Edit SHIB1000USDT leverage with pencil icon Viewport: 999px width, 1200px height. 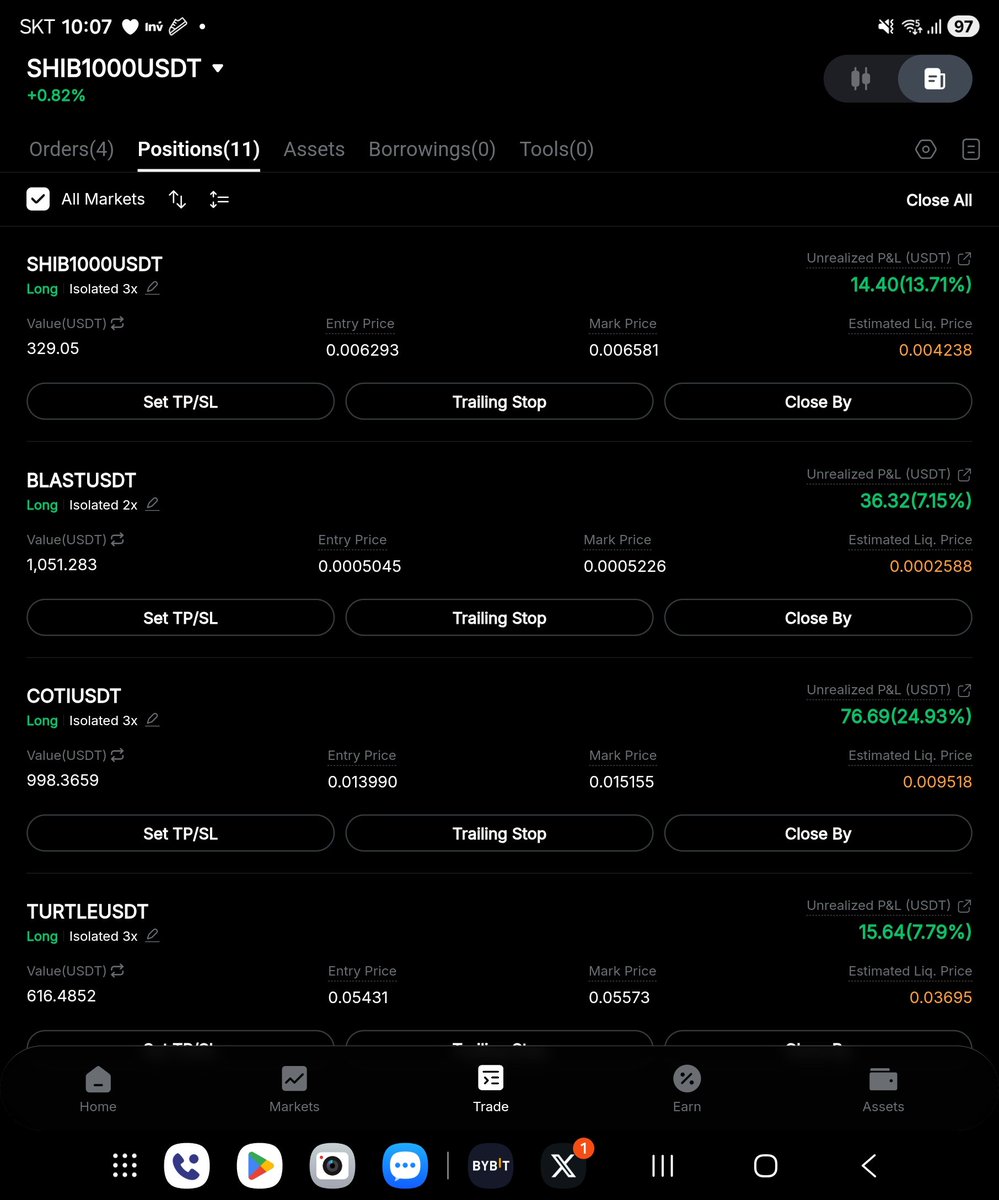[x=152, y=288]
